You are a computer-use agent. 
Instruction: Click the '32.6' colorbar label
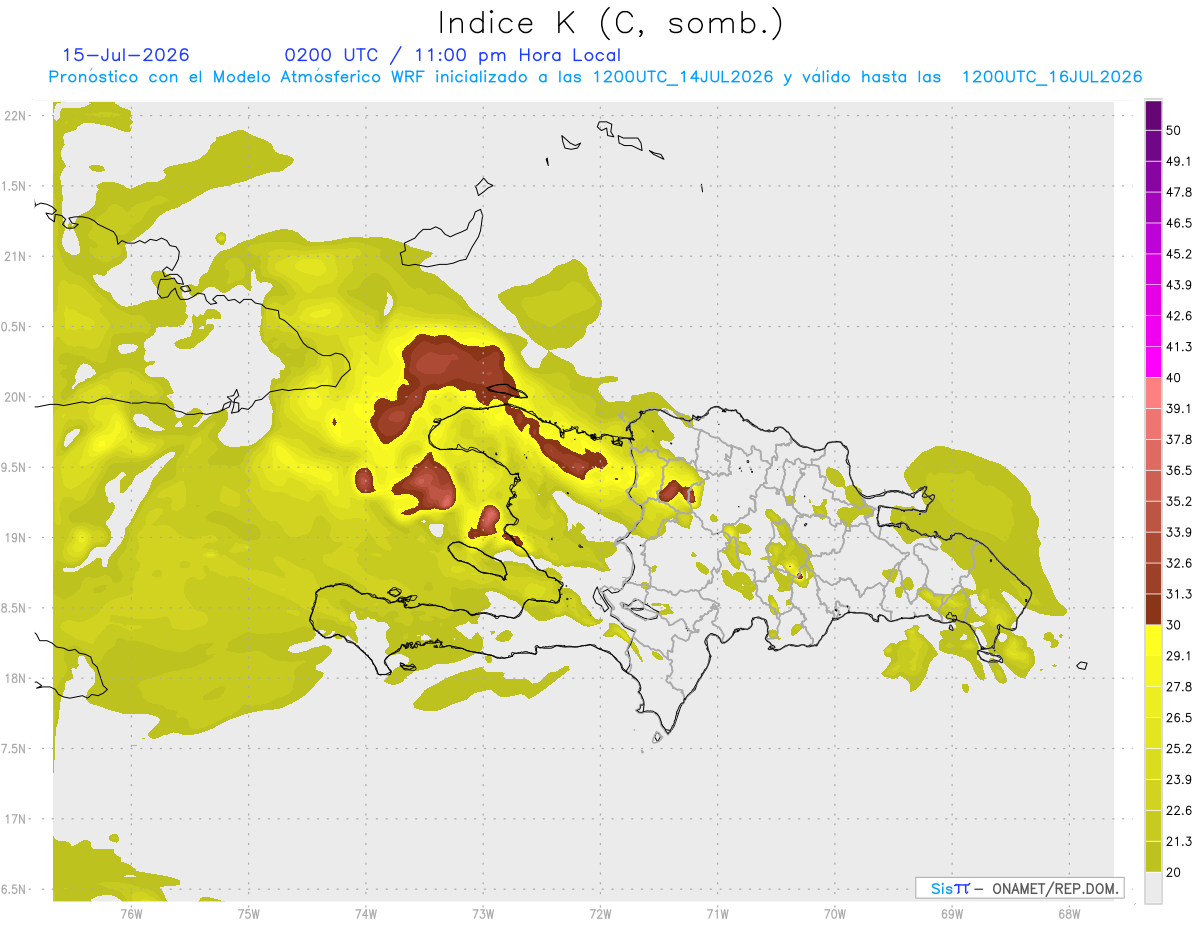[1179, 563]
